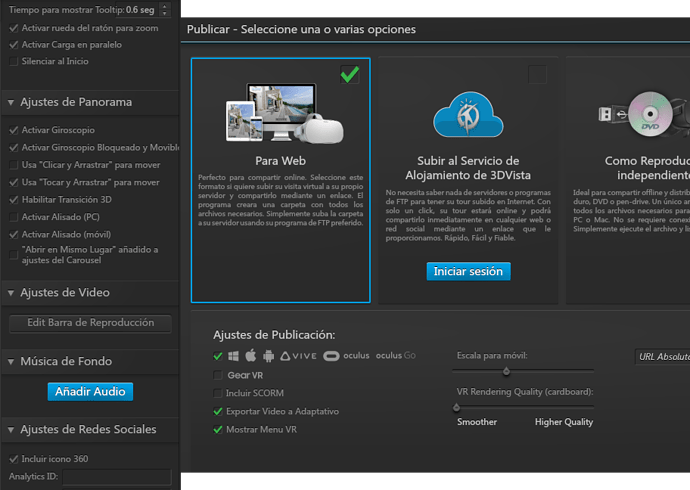690x490 pixels.
Task: Click the 3DVista cloud hosting icon
Action: pyautogui.click(x=468, y=114)
